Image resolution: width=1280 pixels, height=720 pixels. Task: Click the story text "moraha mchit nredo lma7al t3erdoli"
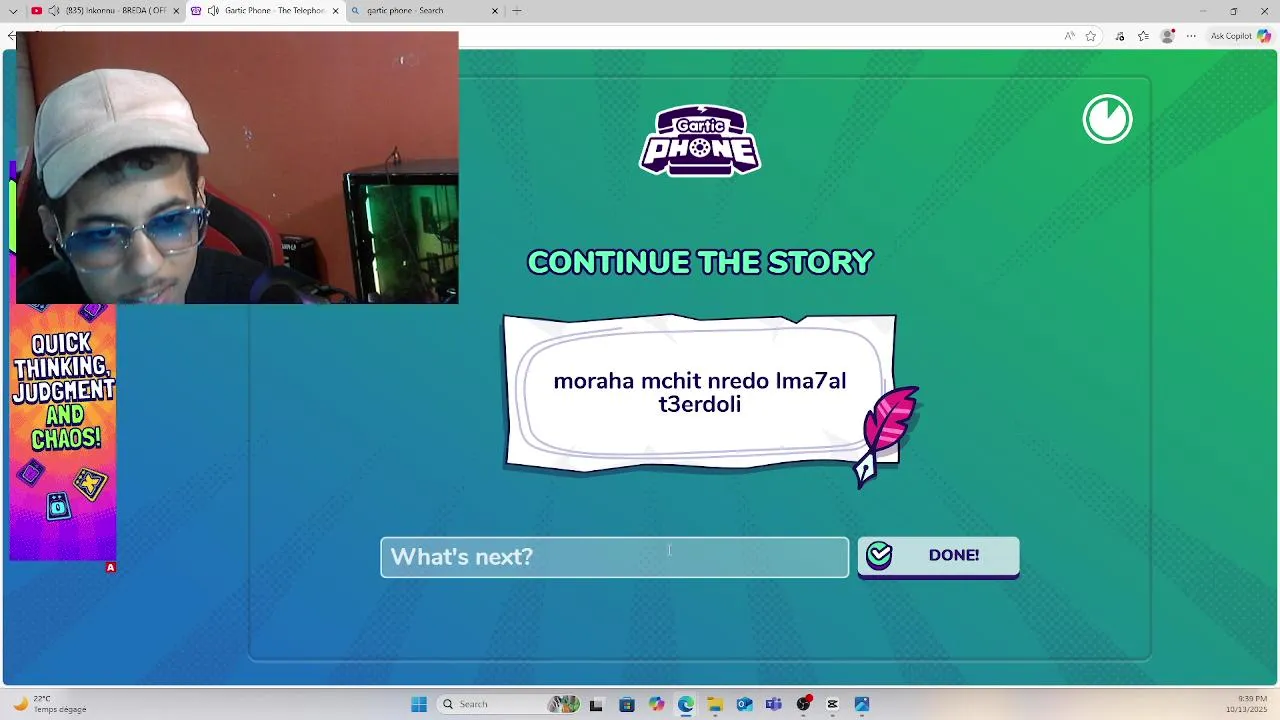coord(699,392)
